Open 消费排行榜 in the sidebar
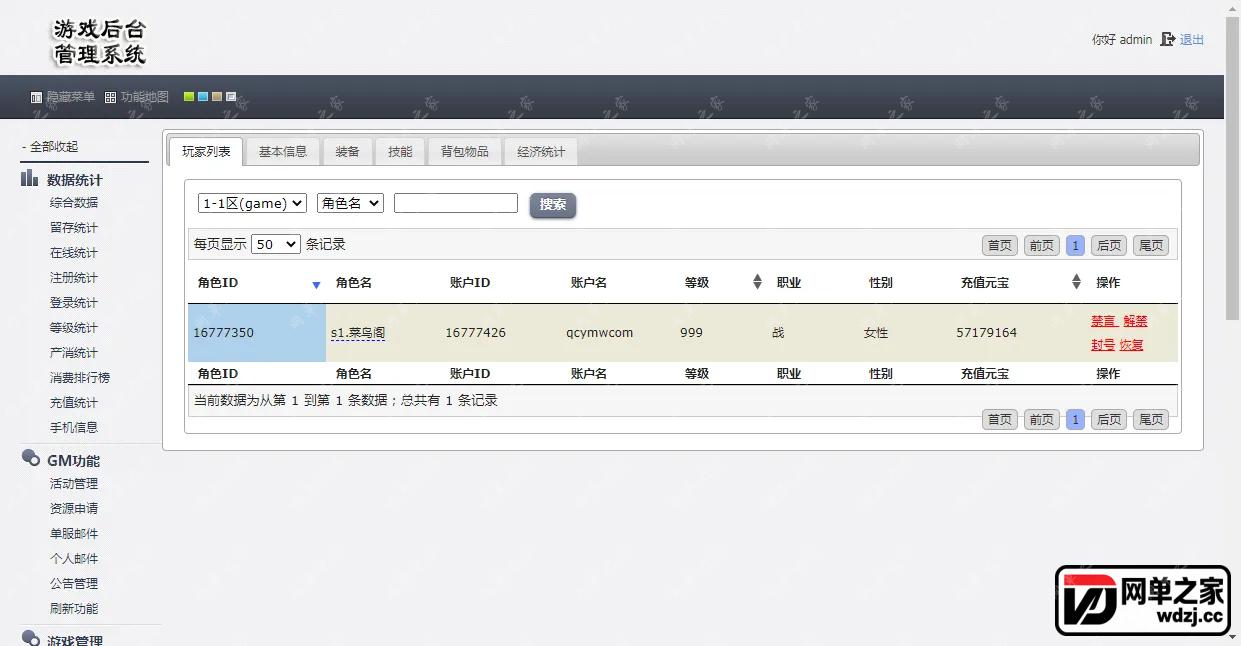 click(80, 377)
